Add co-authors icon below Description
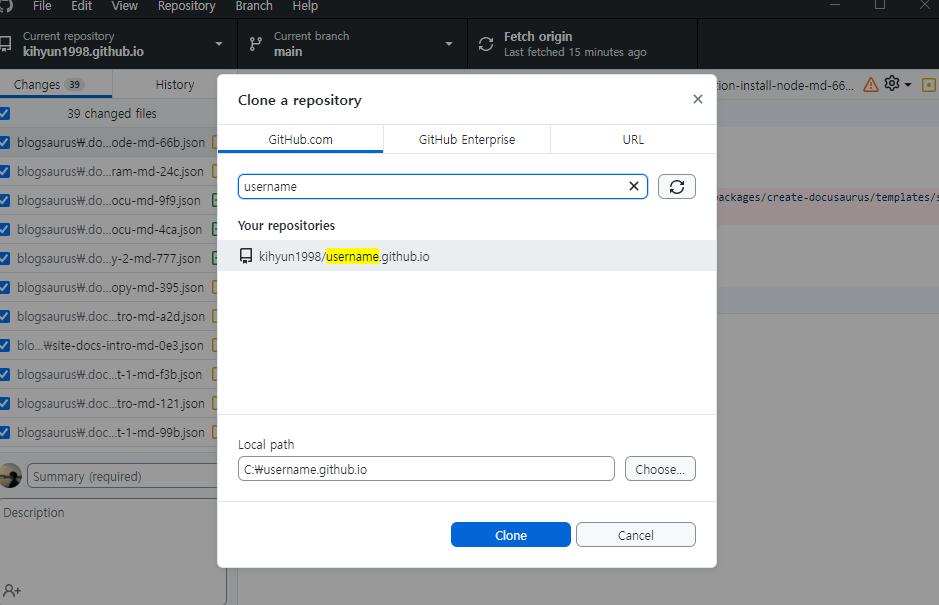Image resolution: width=939 pixels, height=605 pixels. point(12,591)
